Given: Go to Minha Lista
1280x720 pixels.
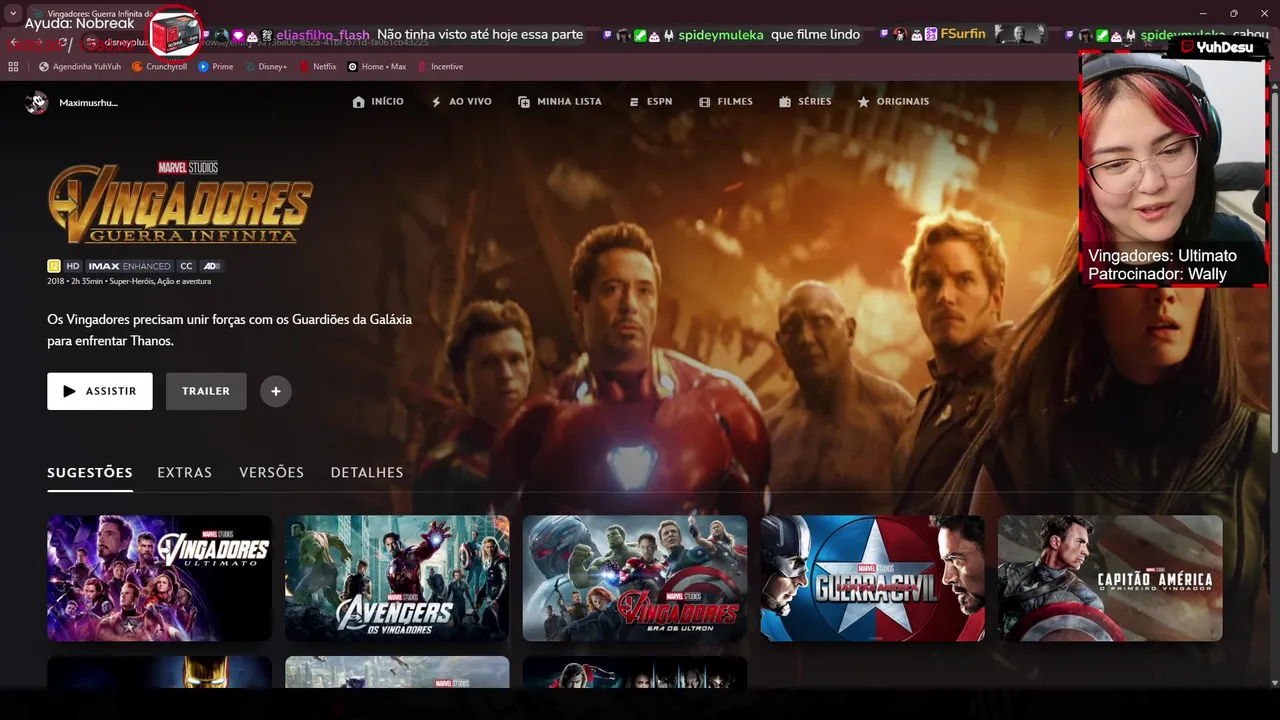Looking at the screenshot, I should [x=560, y=102].
